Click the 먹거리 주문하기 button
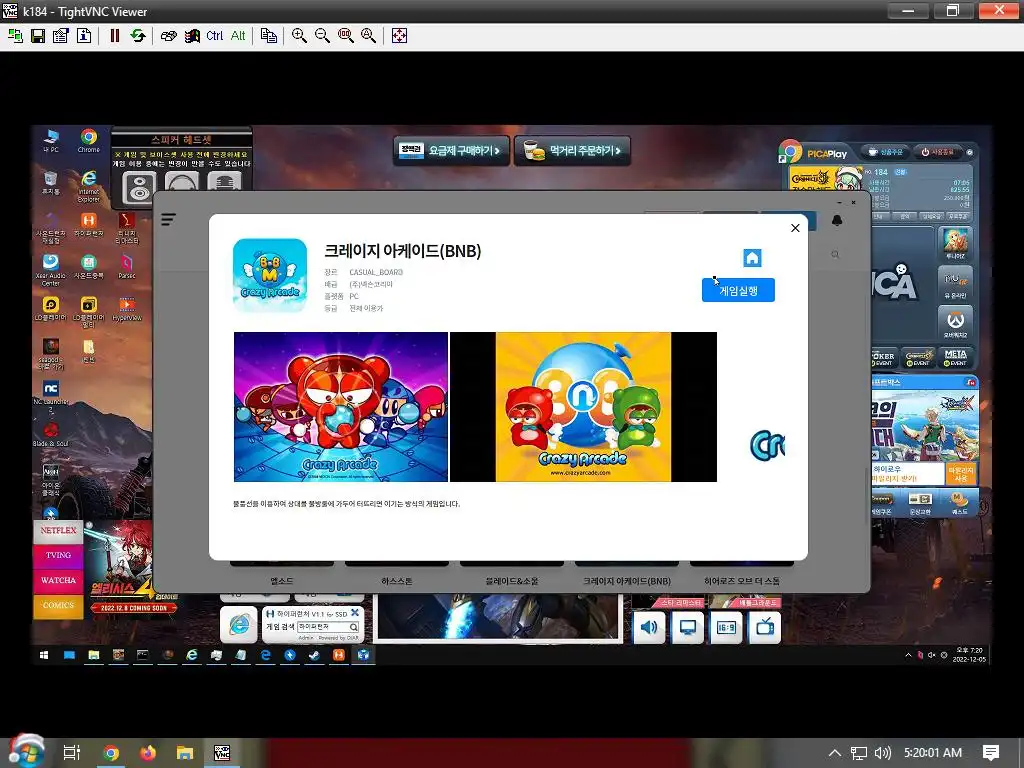The height and width of the screenshot is (768, 1024). tap(572, 151)
